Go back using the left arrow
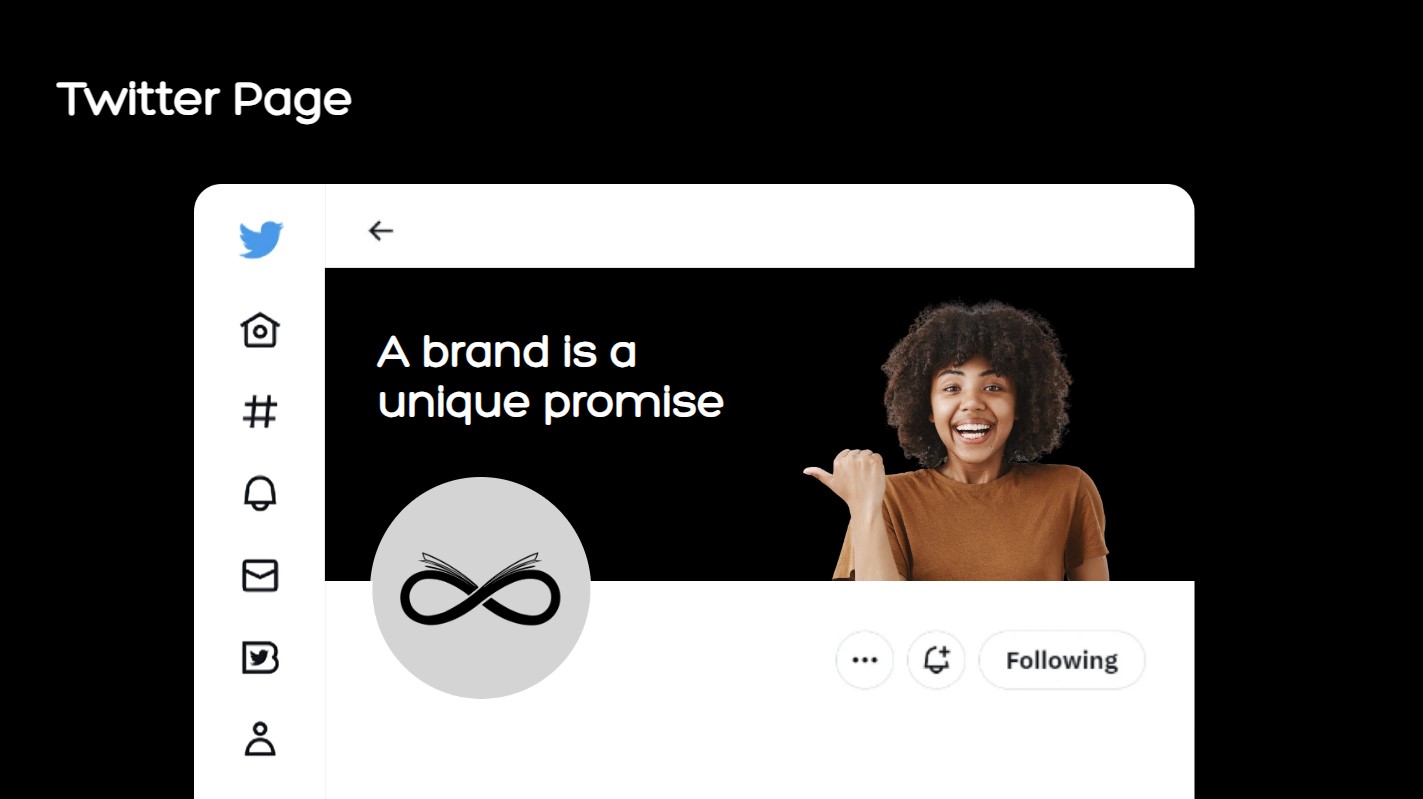This screenshot has width=1423, height=799. coord(381,231)
